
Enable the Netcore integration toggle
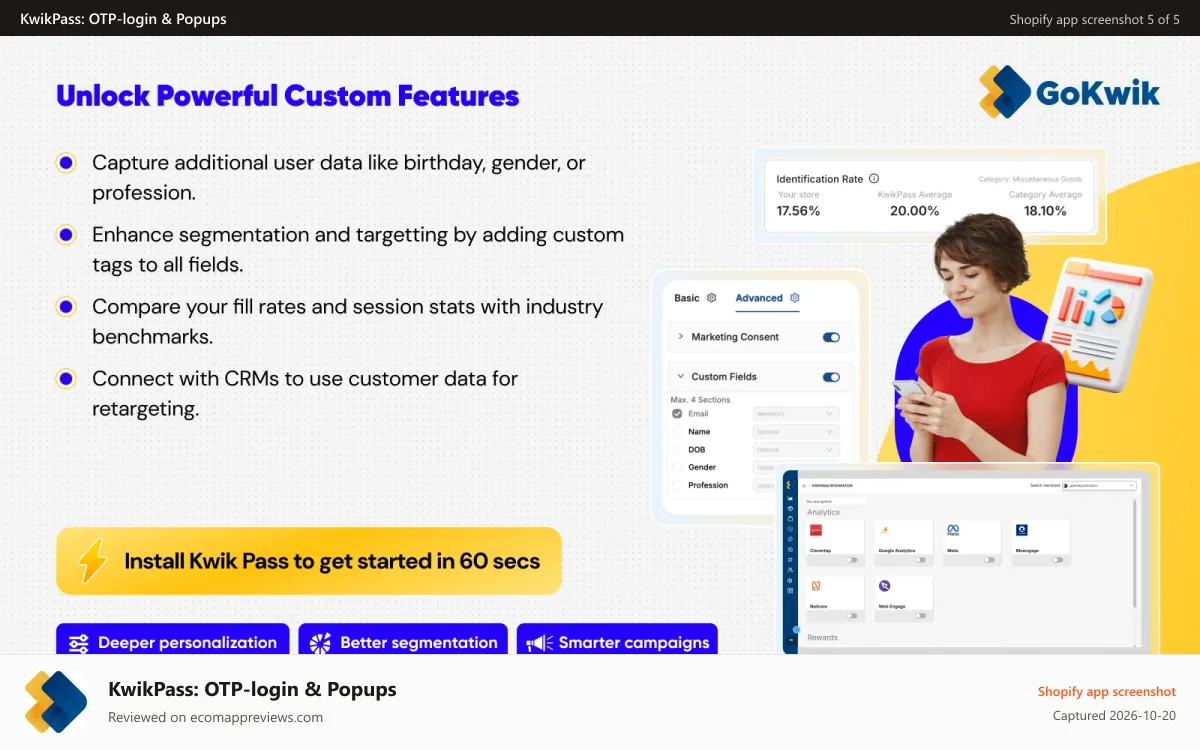(x=852, y=616)
